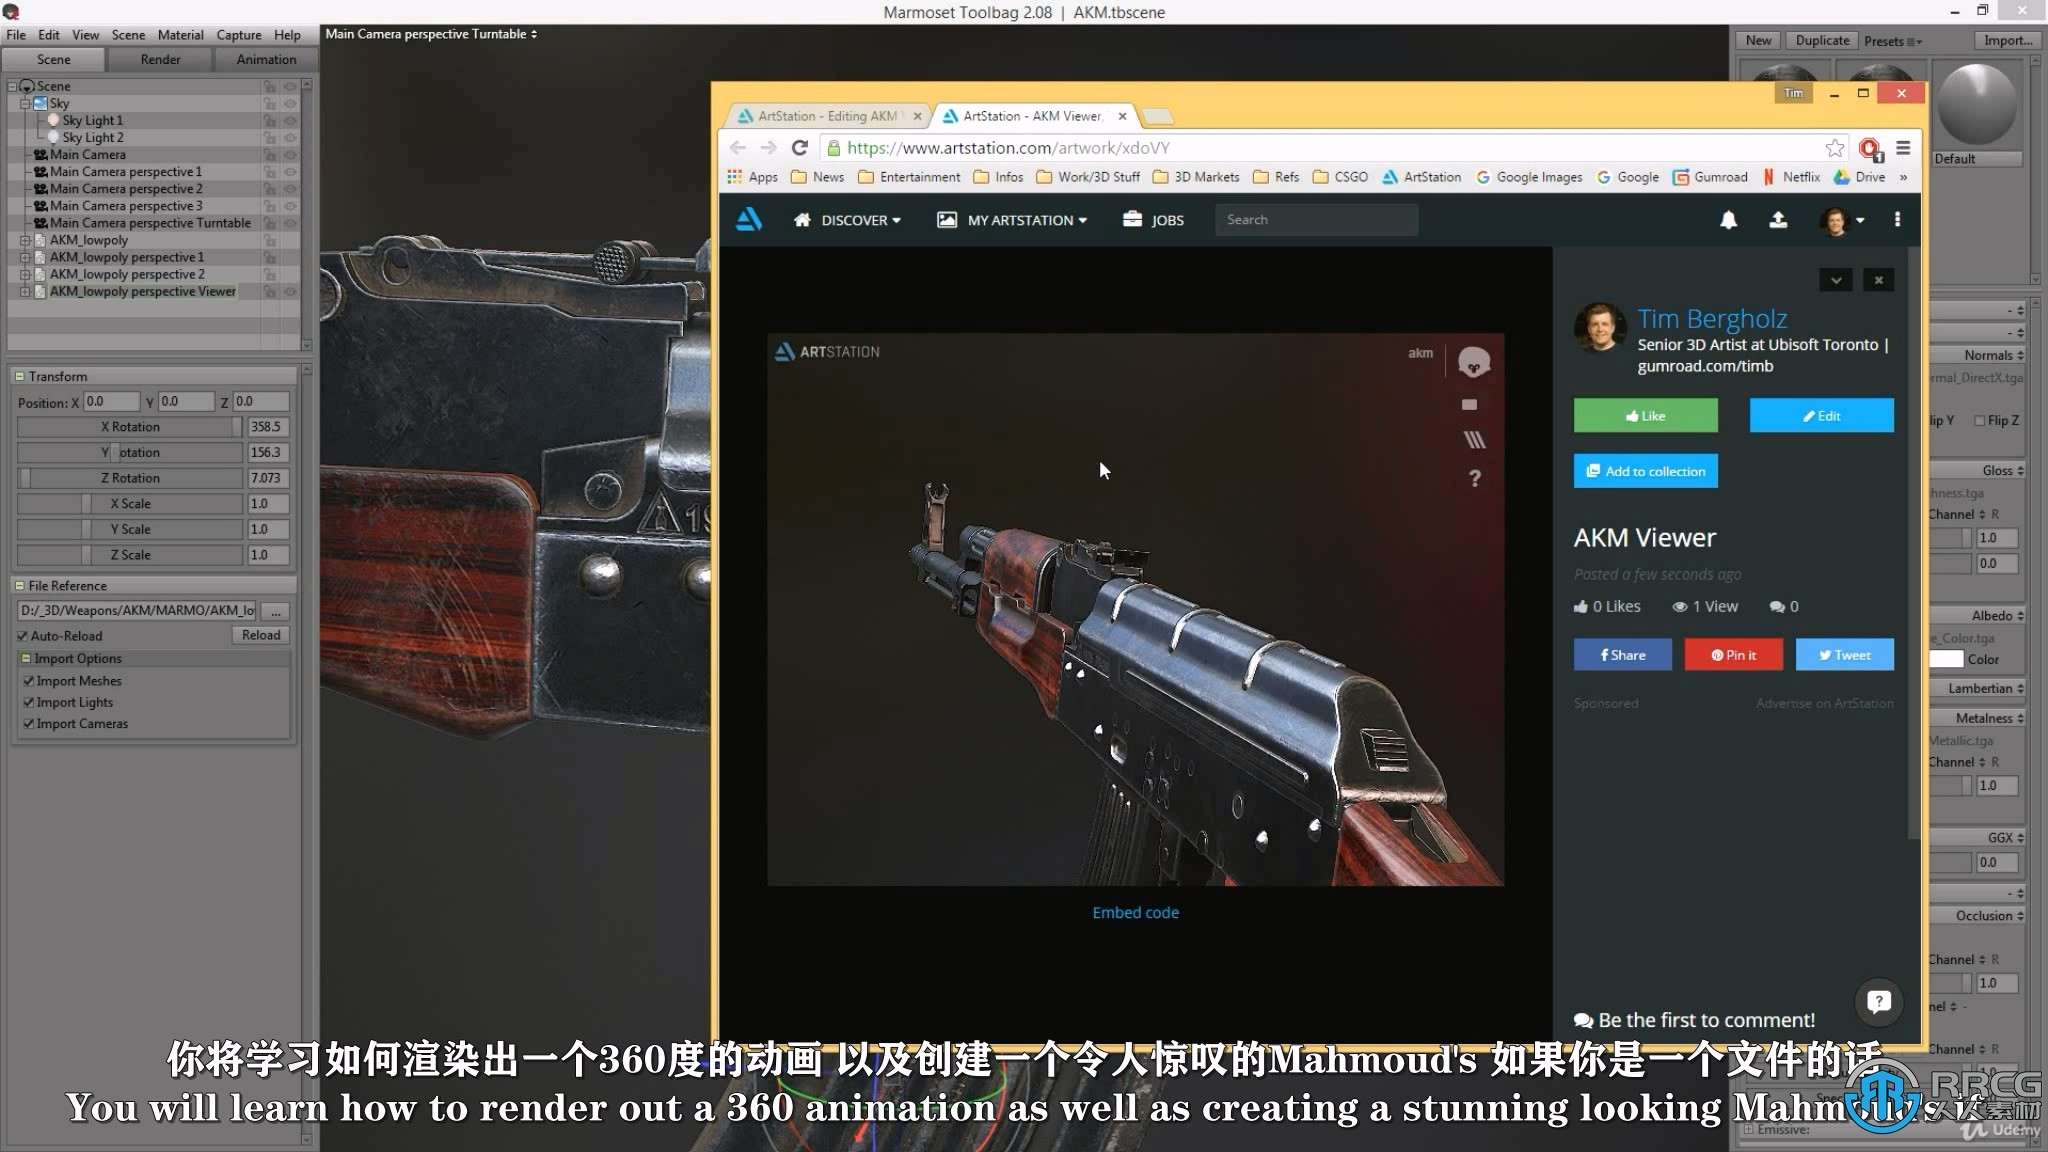Expand the AKM_lowpoly tree node
Image resolution: width=2048 pixels, height=1152 pixels.
coord(25,240)
